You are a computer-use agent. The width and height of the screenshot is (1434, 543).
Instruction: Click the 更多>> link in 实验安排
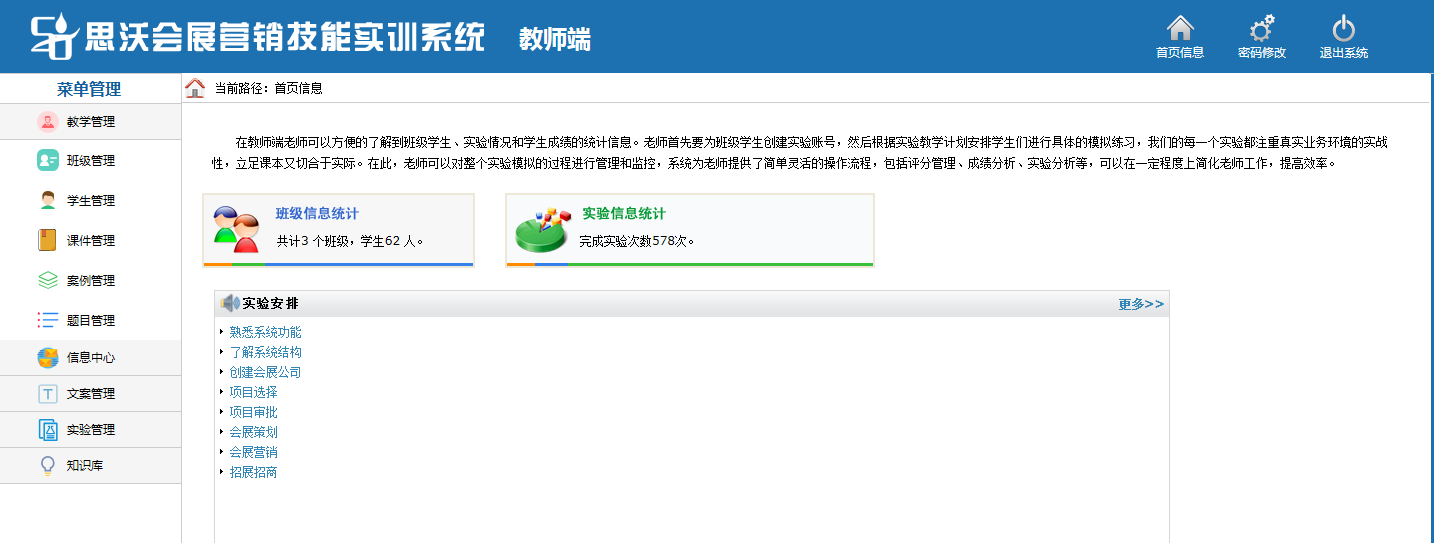click(1140, 304)
